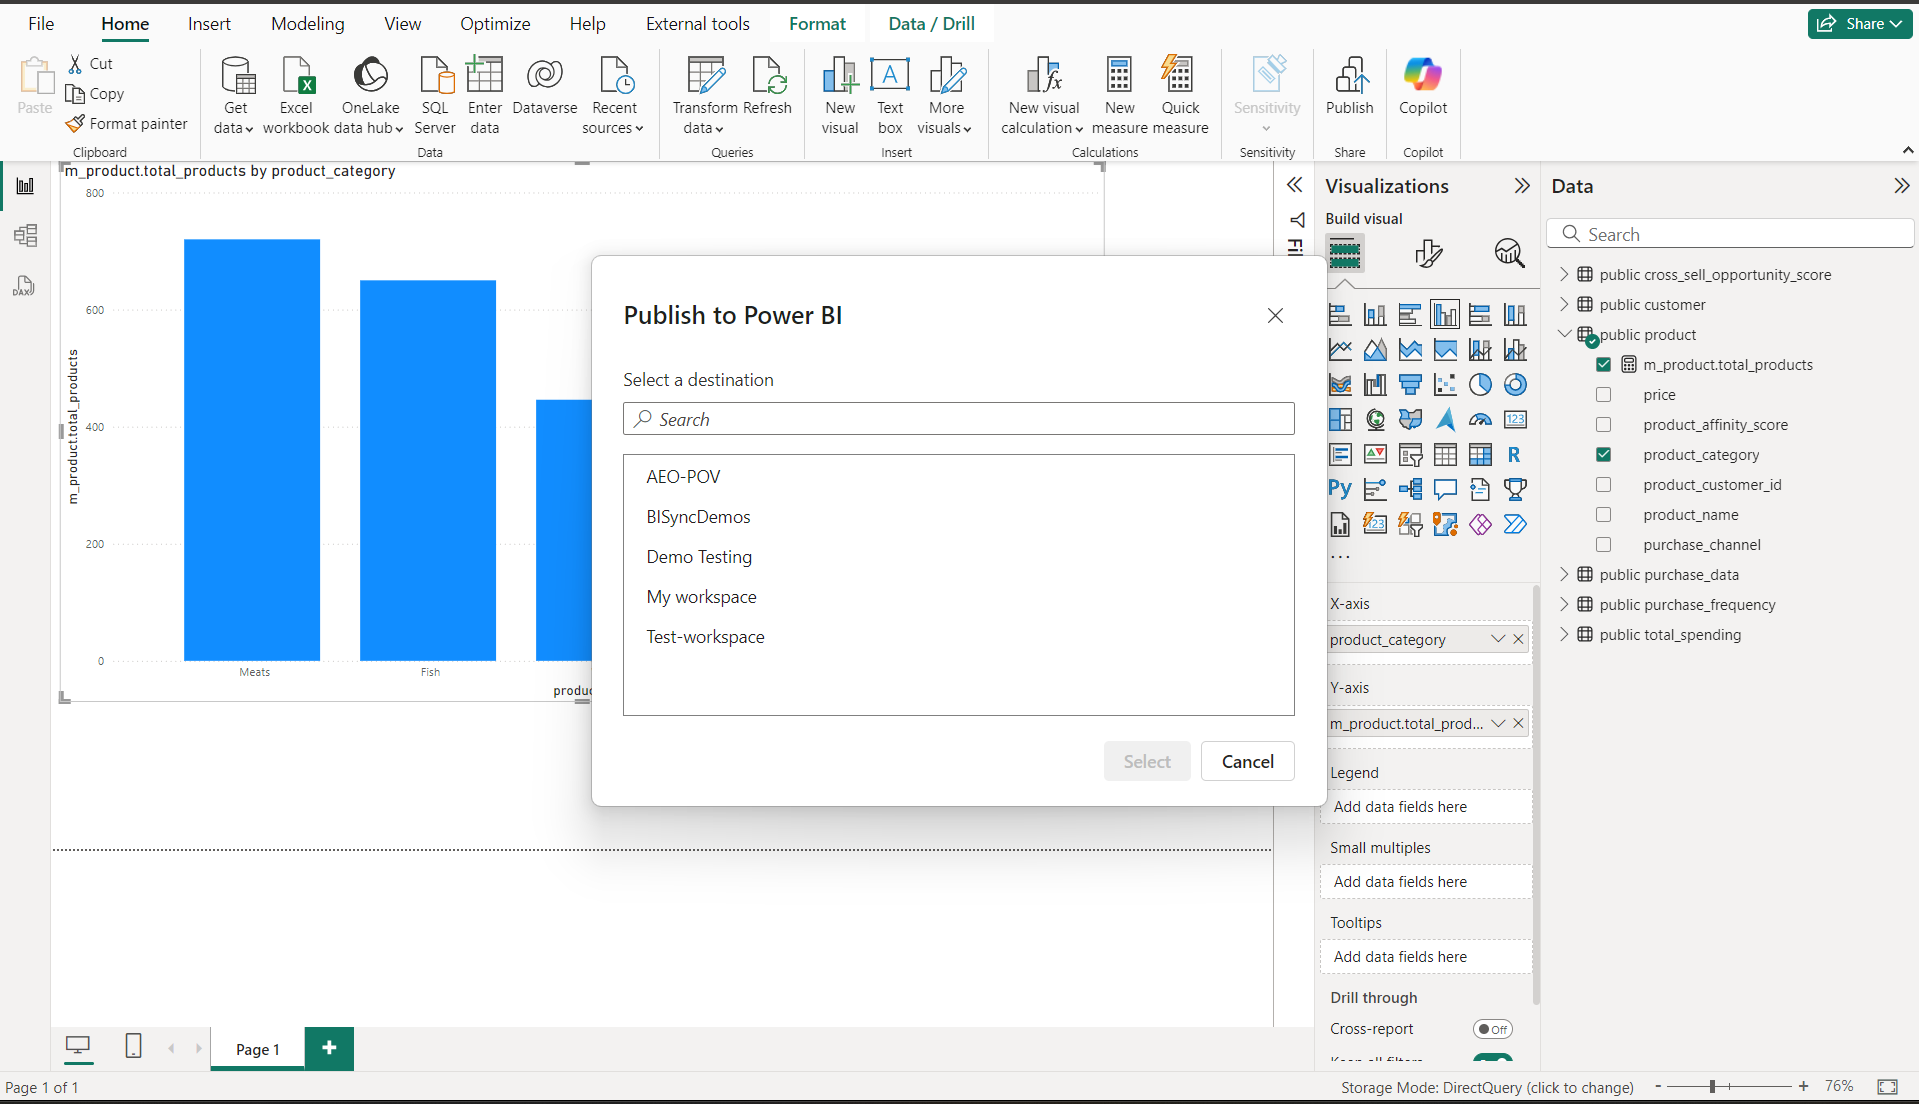Check the product_customer_id field
This screenshot has width=1919, height=1104.
coord(1604,485)
